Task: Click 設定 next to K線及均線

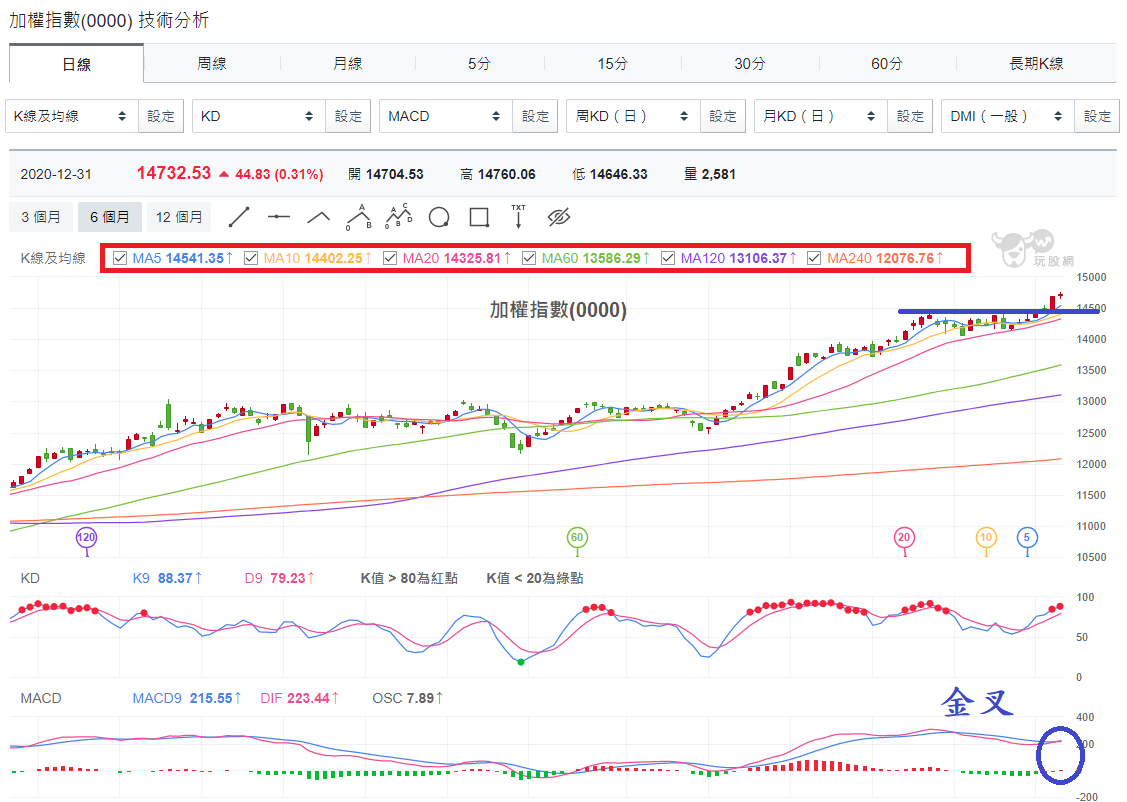Action: (x=161, y=116)
